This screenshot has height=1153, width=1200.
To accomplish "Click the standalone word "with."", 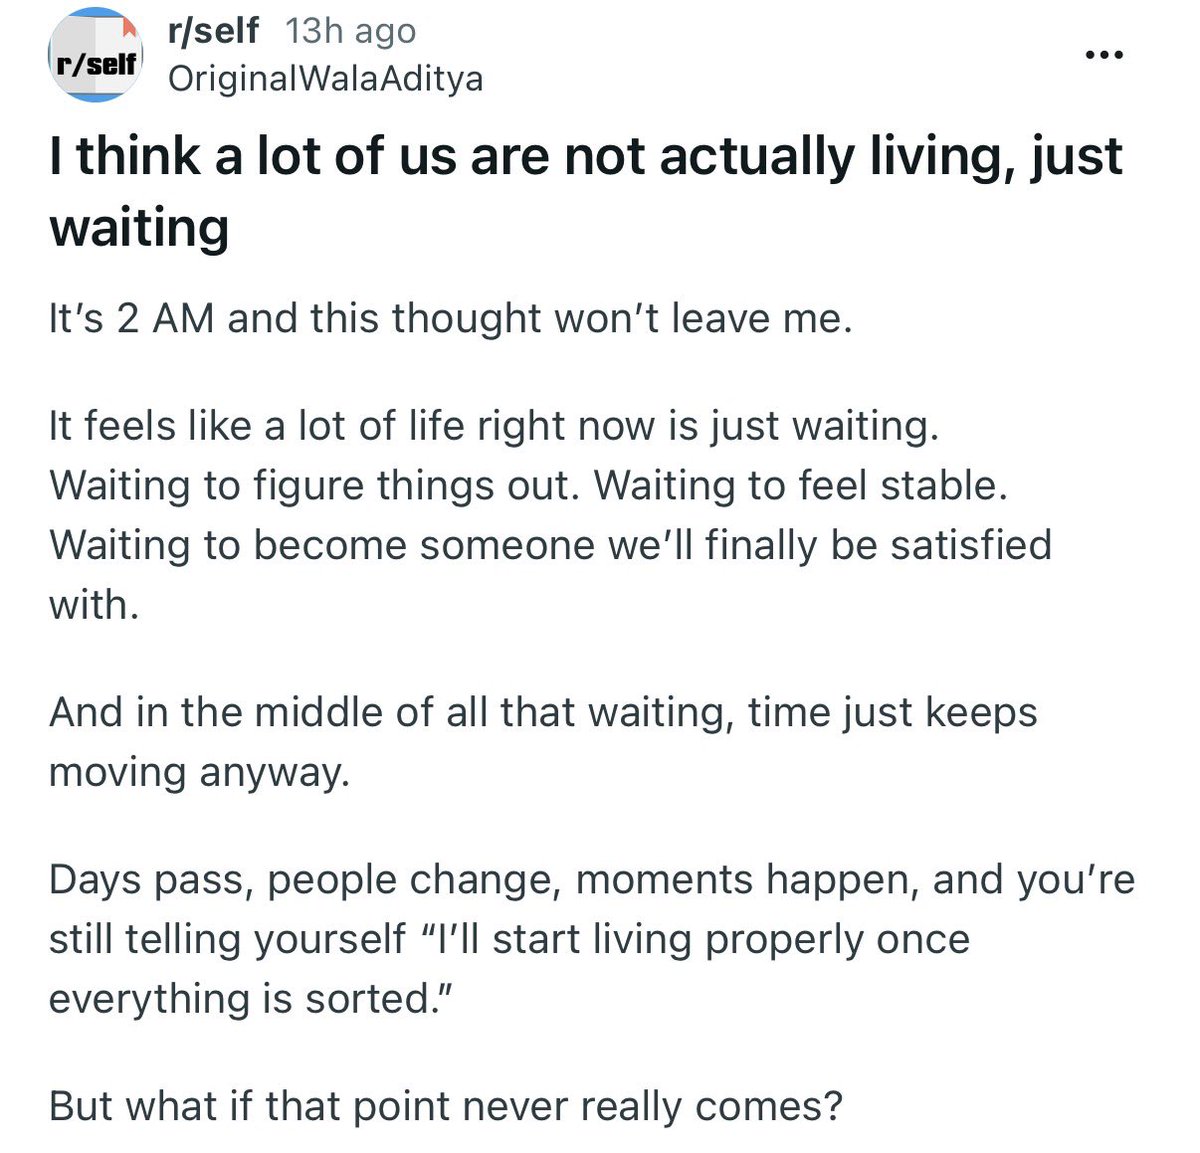I will pos(93,605).
